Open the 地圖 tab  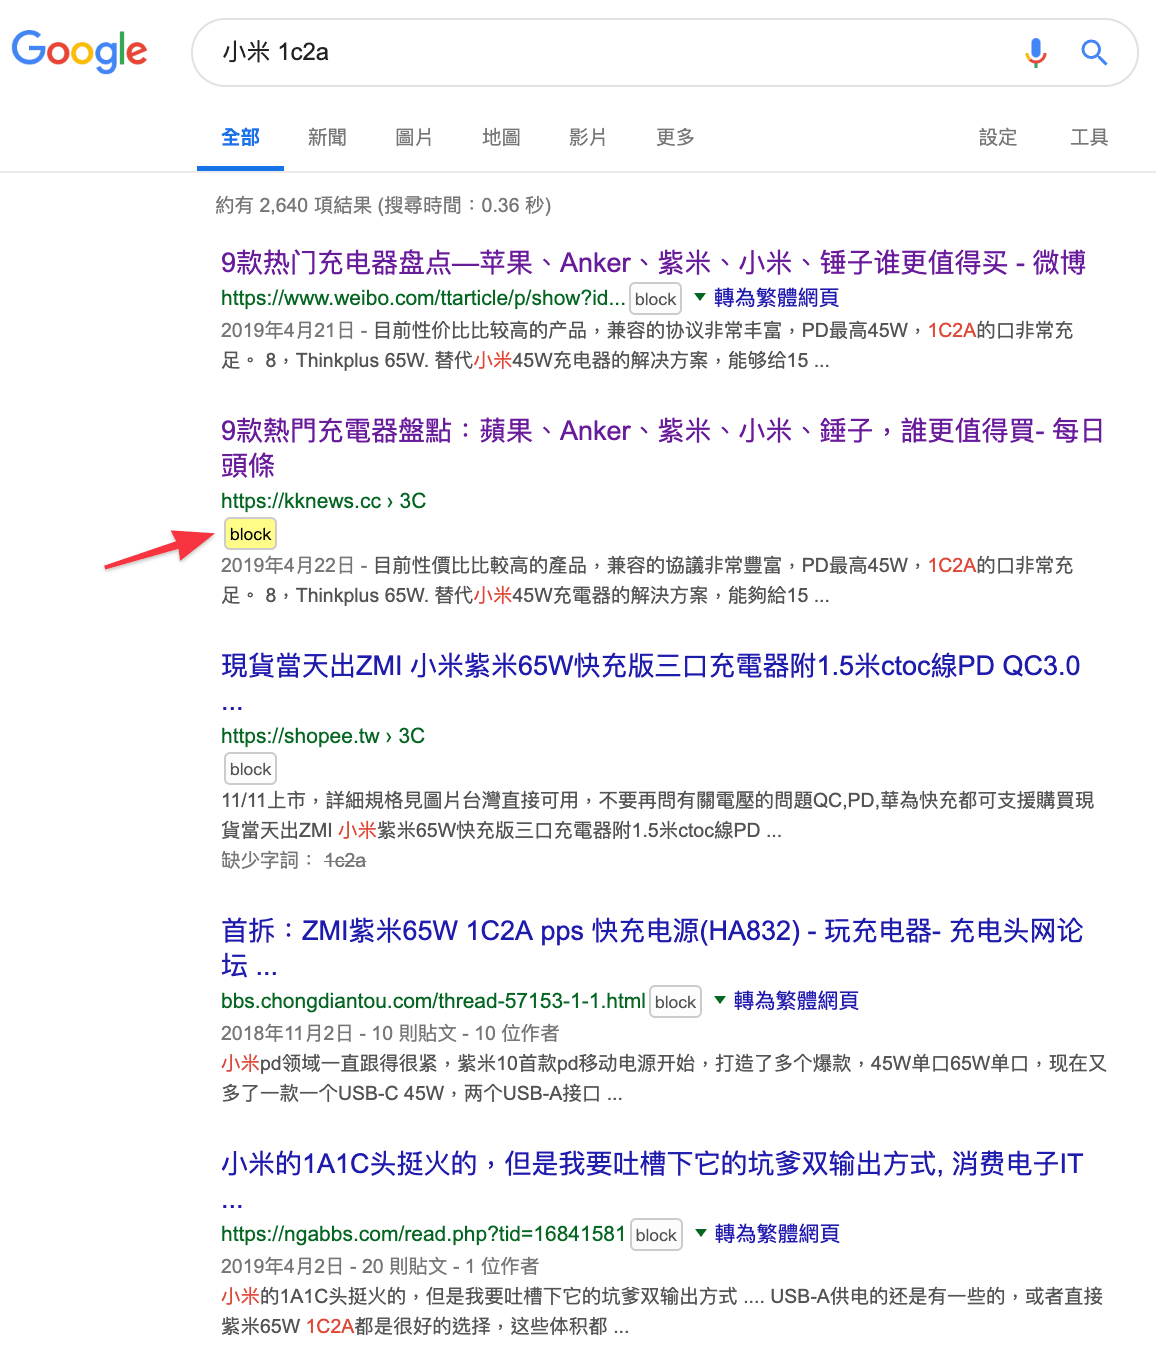click(501, 137)
